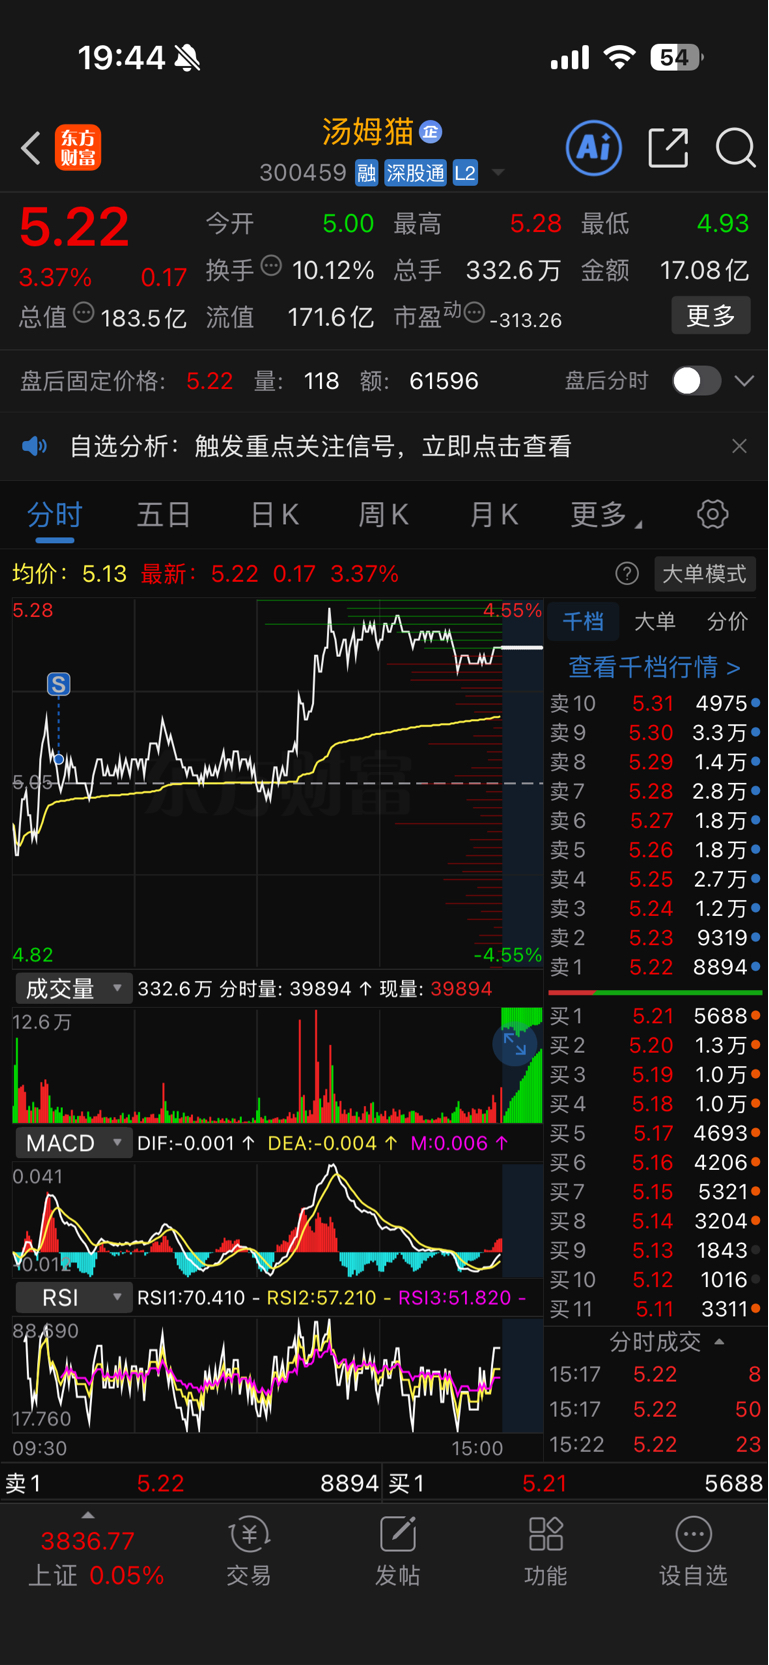The height and width of the screenshot is (1665, 769).
Task: Open the 更多 chart period dropdown
Action: click(x=606, y=515)
